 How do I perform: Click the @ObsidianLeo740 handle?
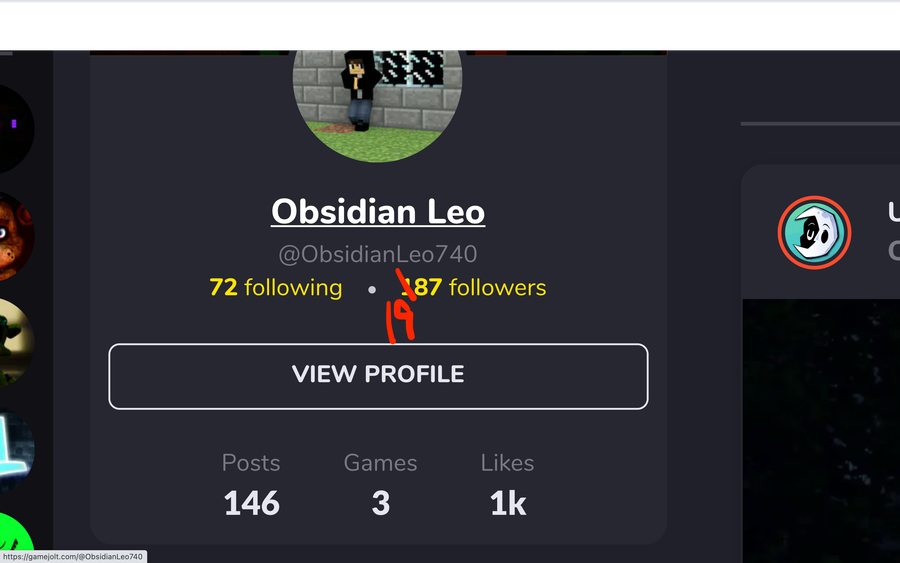378,254
